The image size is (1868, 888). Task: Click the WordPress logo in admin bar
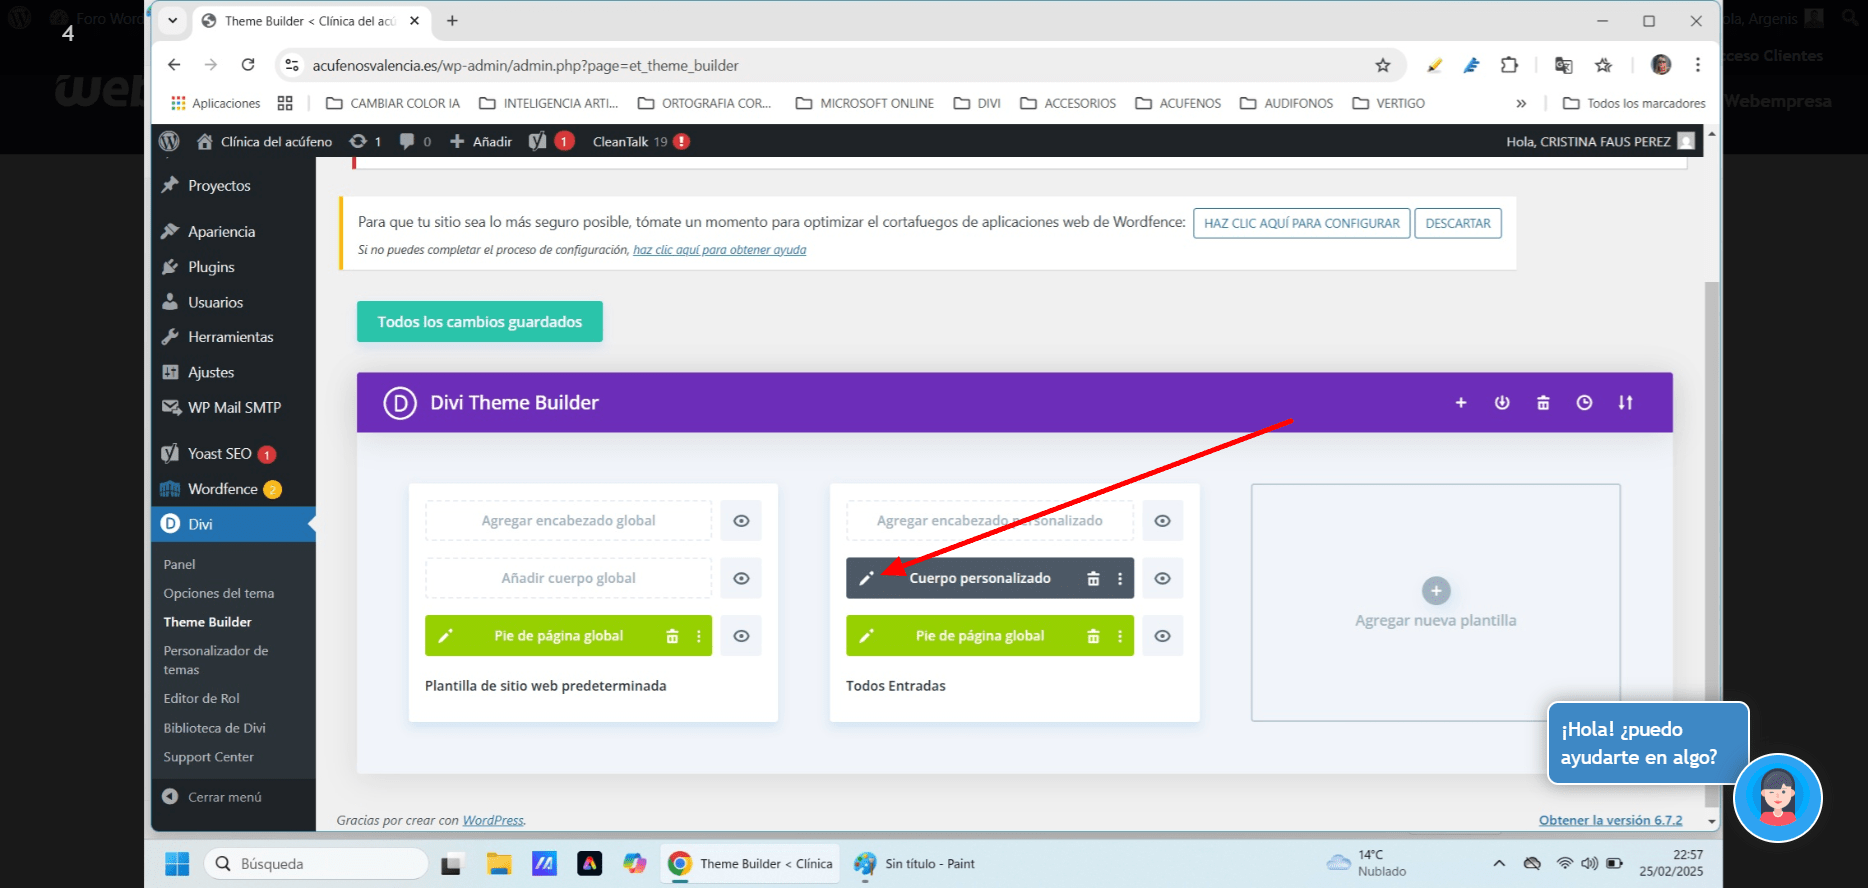coord(169,141)
